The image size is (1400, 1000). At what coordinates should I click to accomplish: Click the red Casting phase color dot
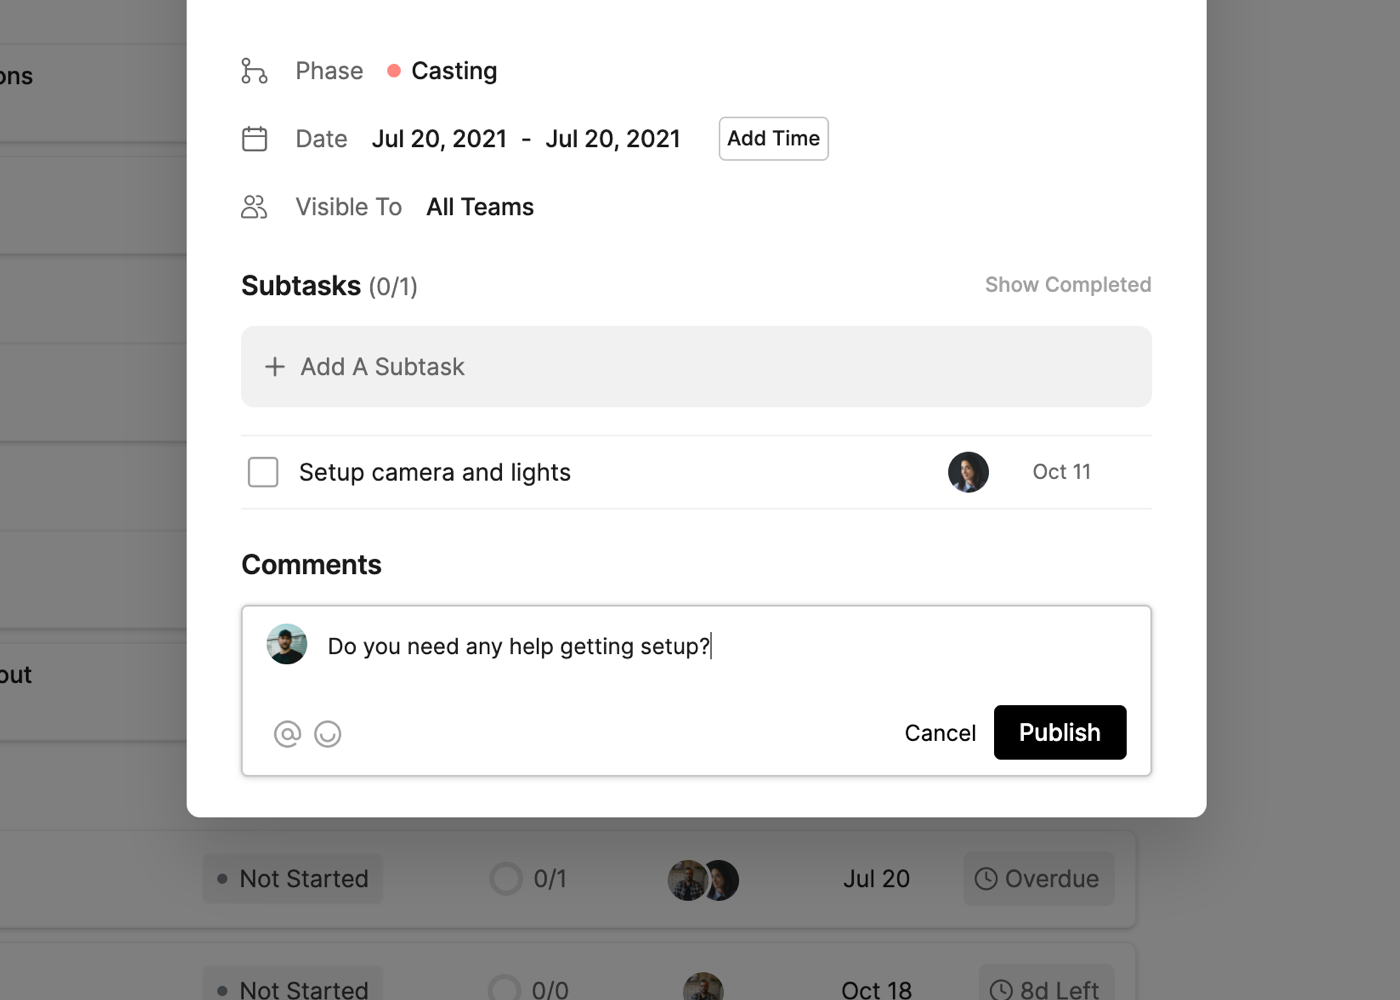click(x=394, y=71)
